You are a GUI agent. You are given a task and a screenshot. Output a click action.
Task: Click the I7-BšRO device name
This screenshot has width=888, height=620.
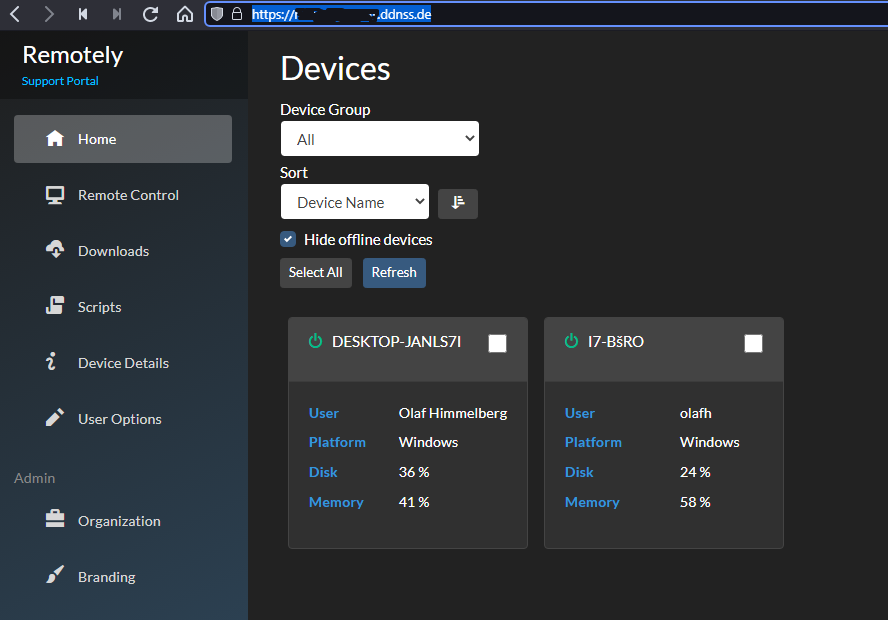616,341
